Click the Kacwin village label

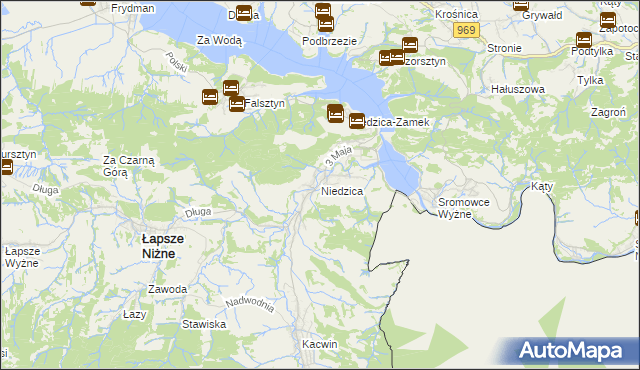click(320, 344)
